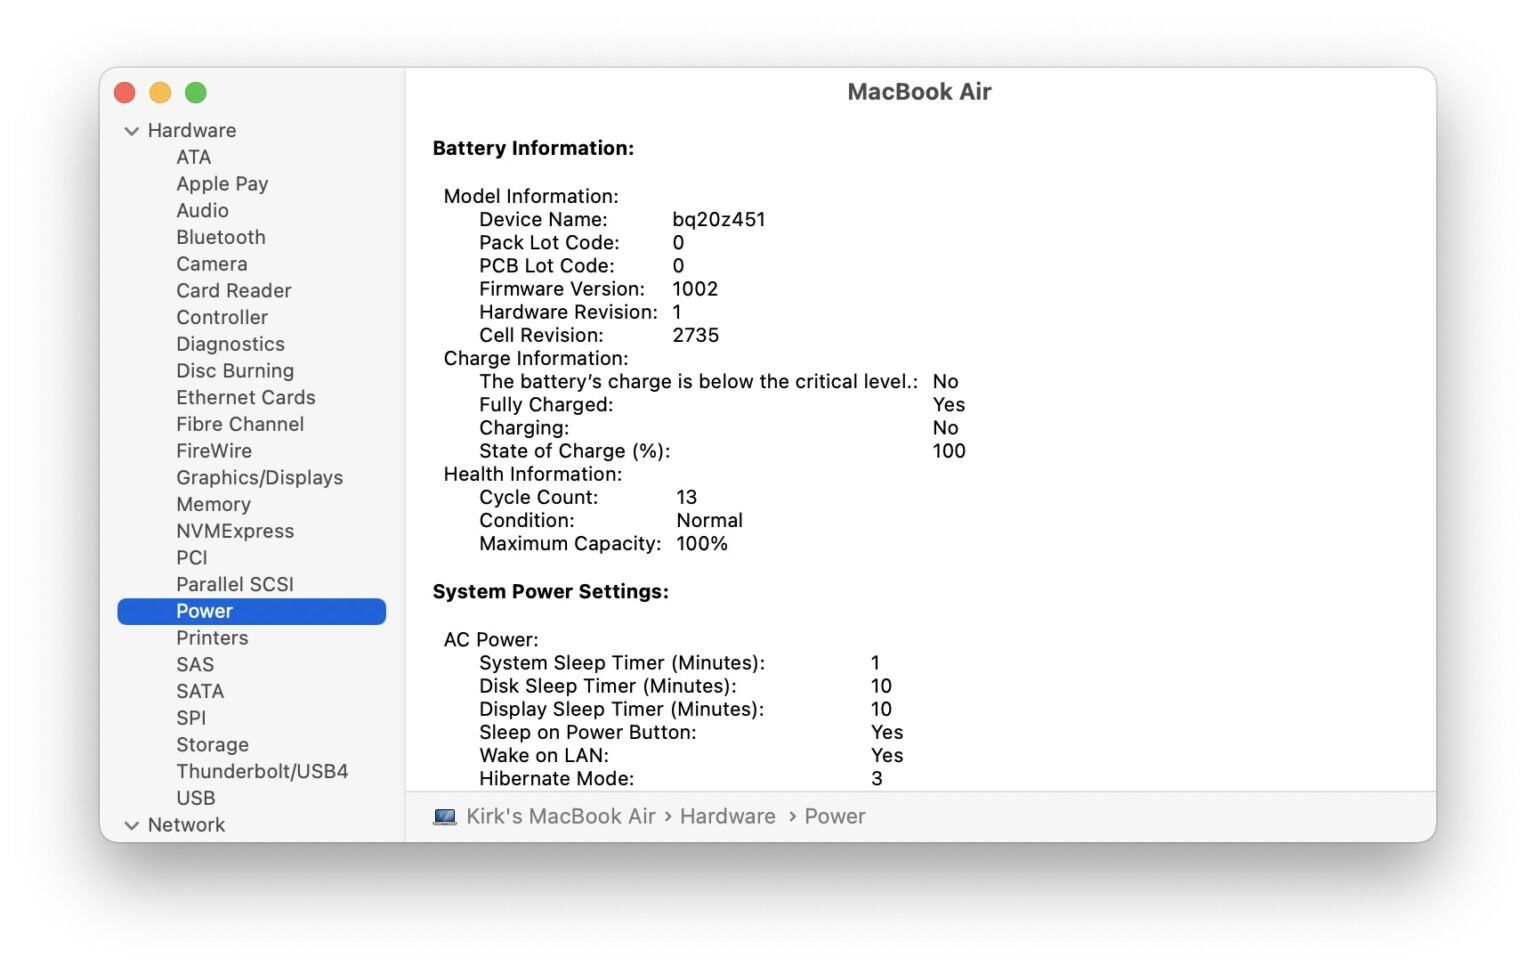The height and width of the screenshot is (974, 1536).
Task: Select NVMExpress in the sidebar
Action: tap(234, 530)
